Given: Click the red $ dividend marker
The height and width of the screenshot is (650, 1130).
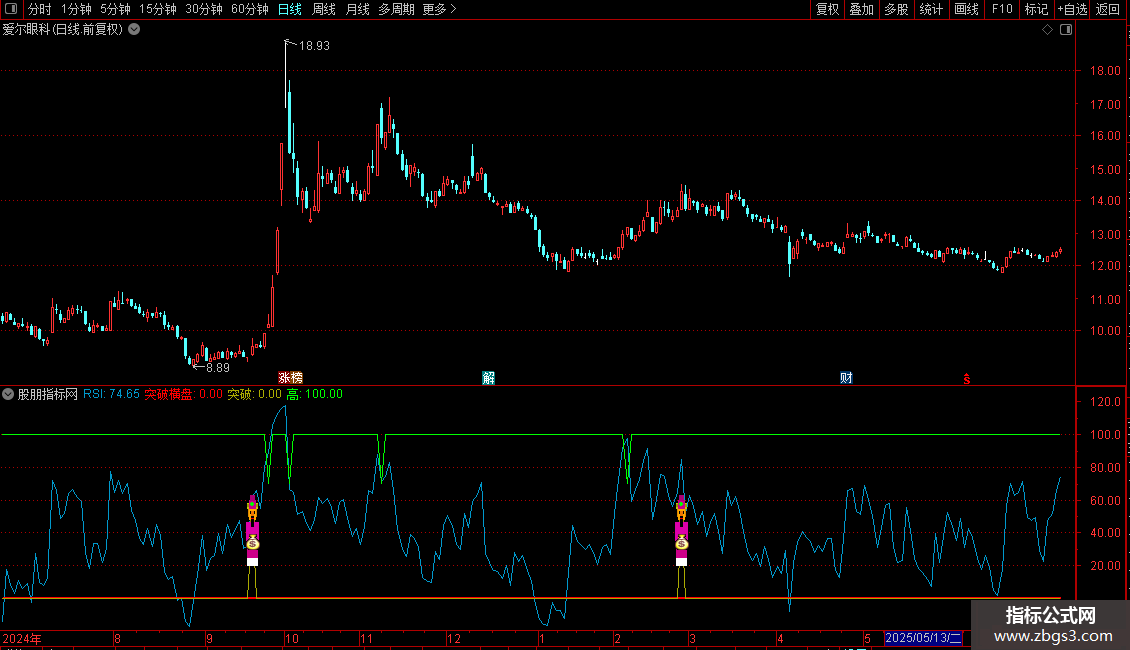Looking at the screenshot, I should (x=967, y=379).
